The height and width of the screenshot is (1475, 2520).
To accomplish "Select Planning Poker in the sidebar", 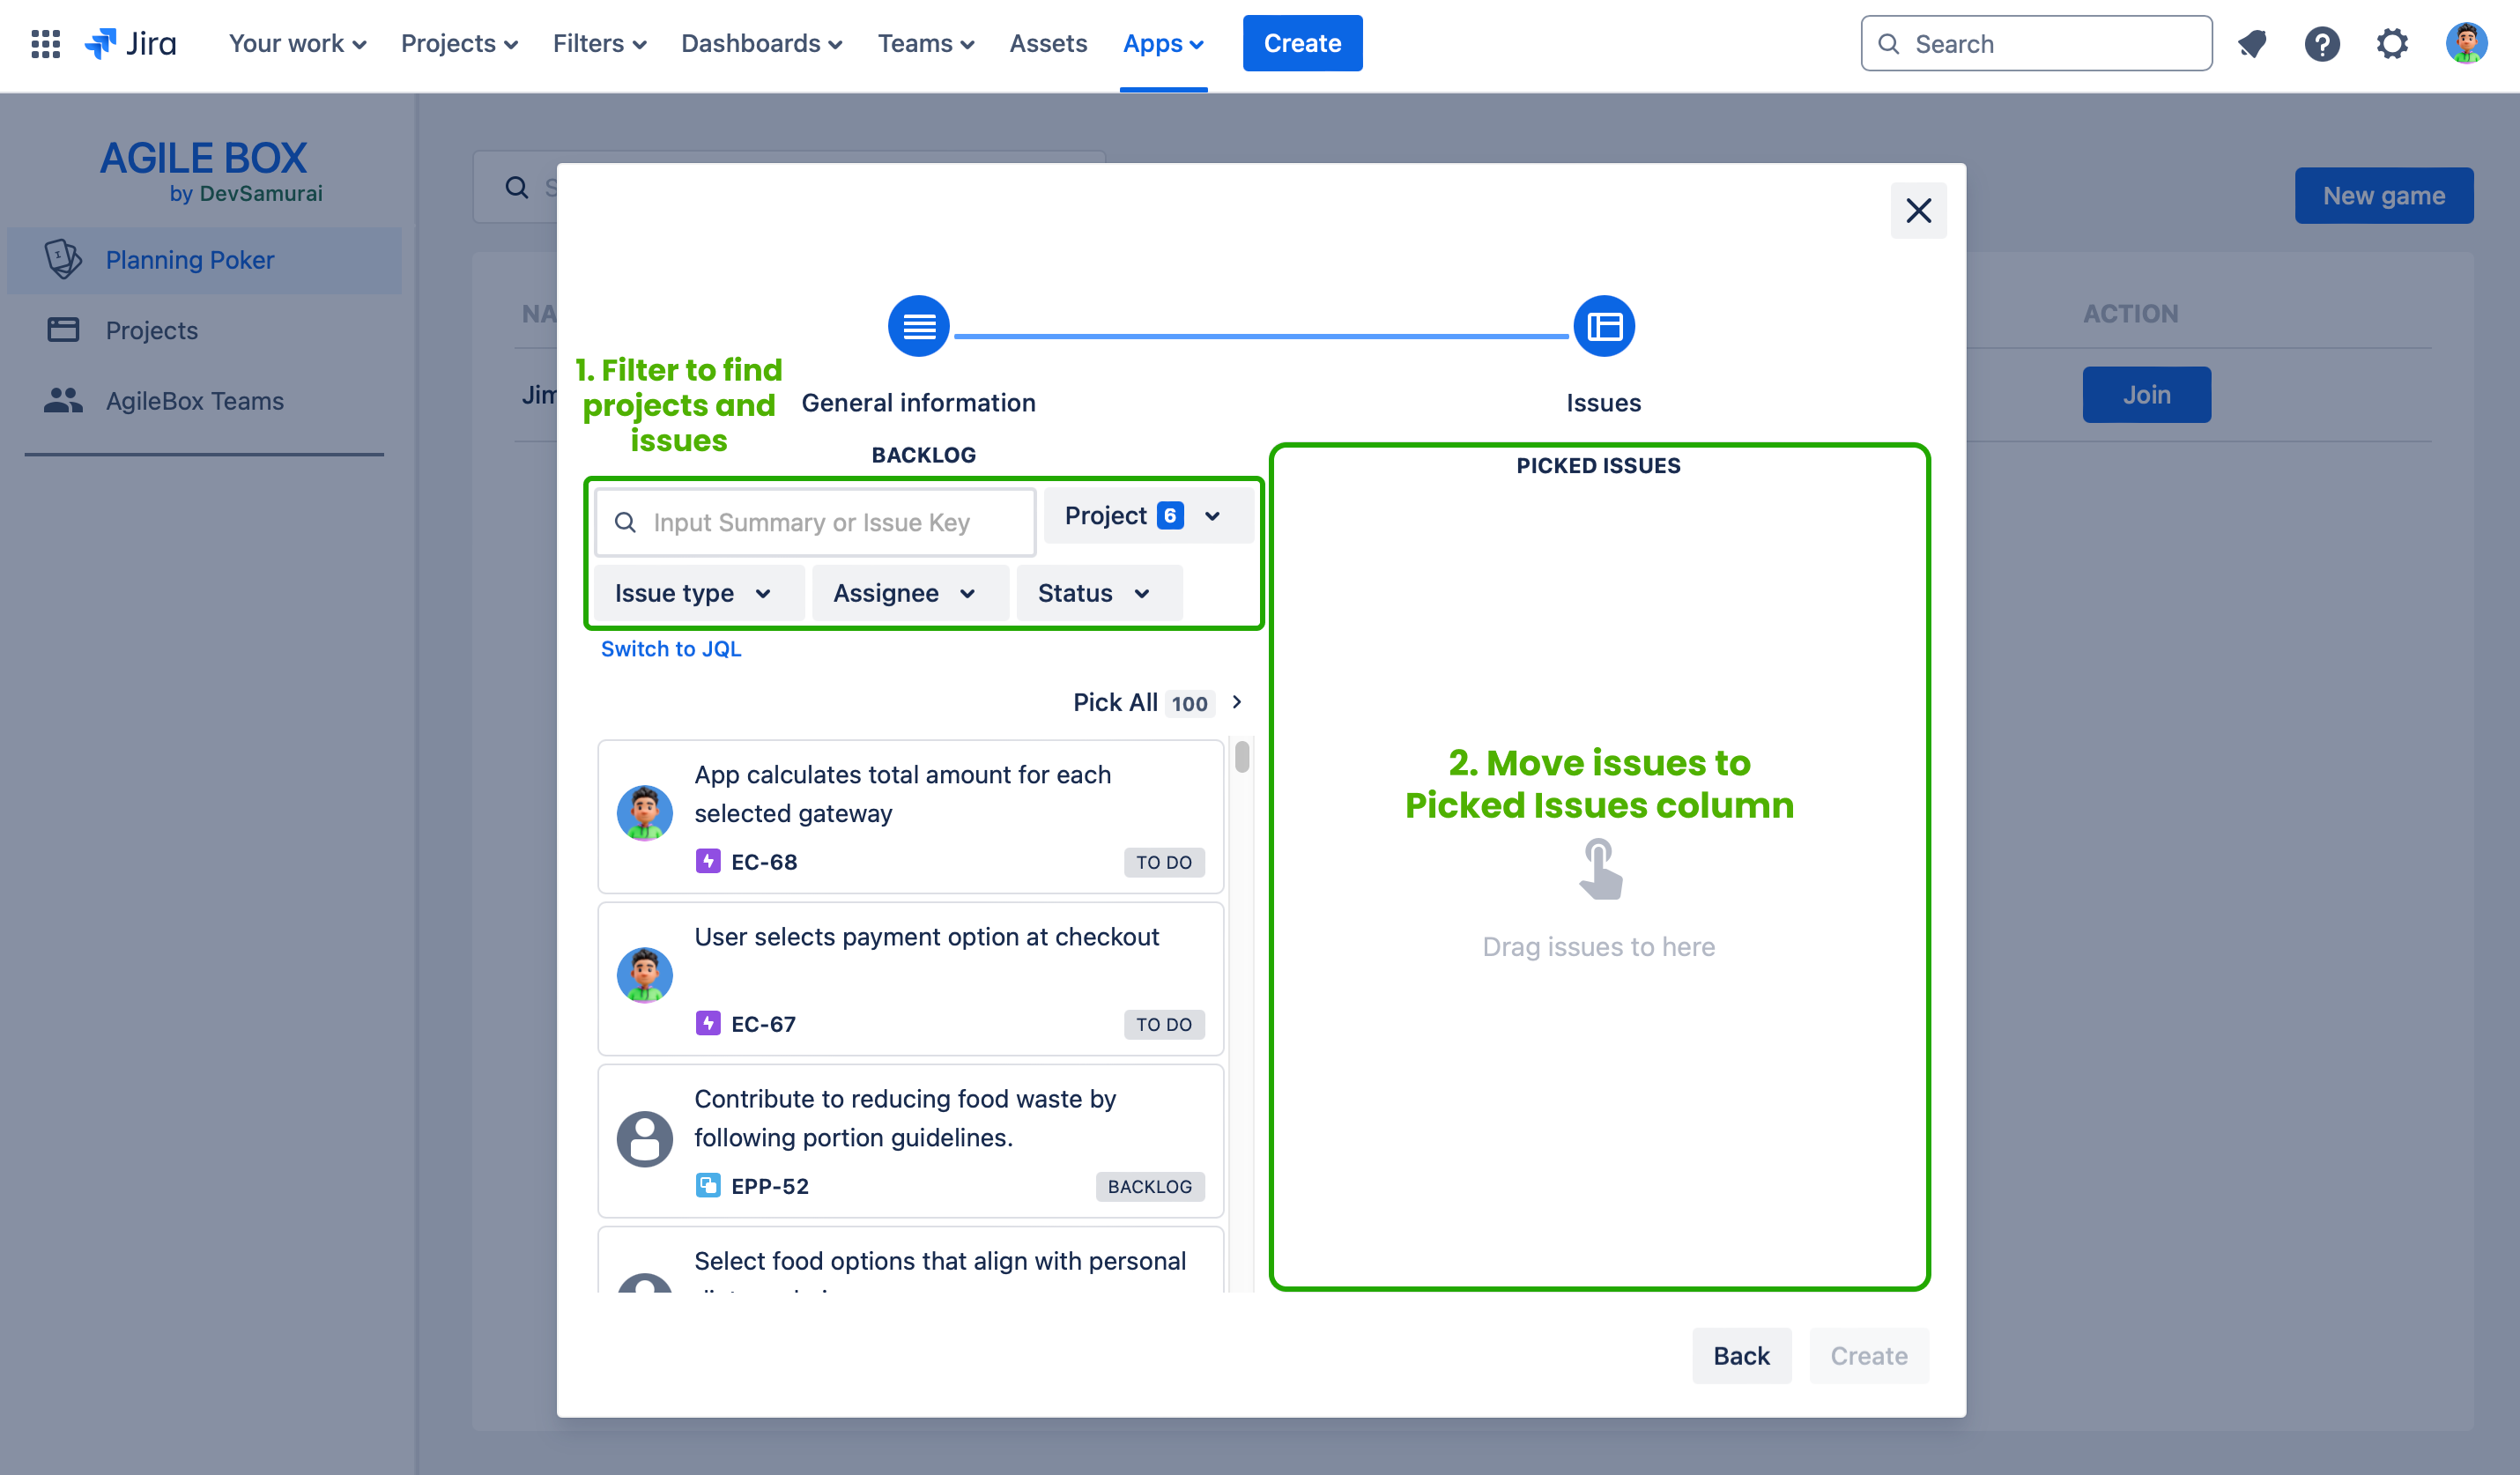I will (x=204, y=260).
